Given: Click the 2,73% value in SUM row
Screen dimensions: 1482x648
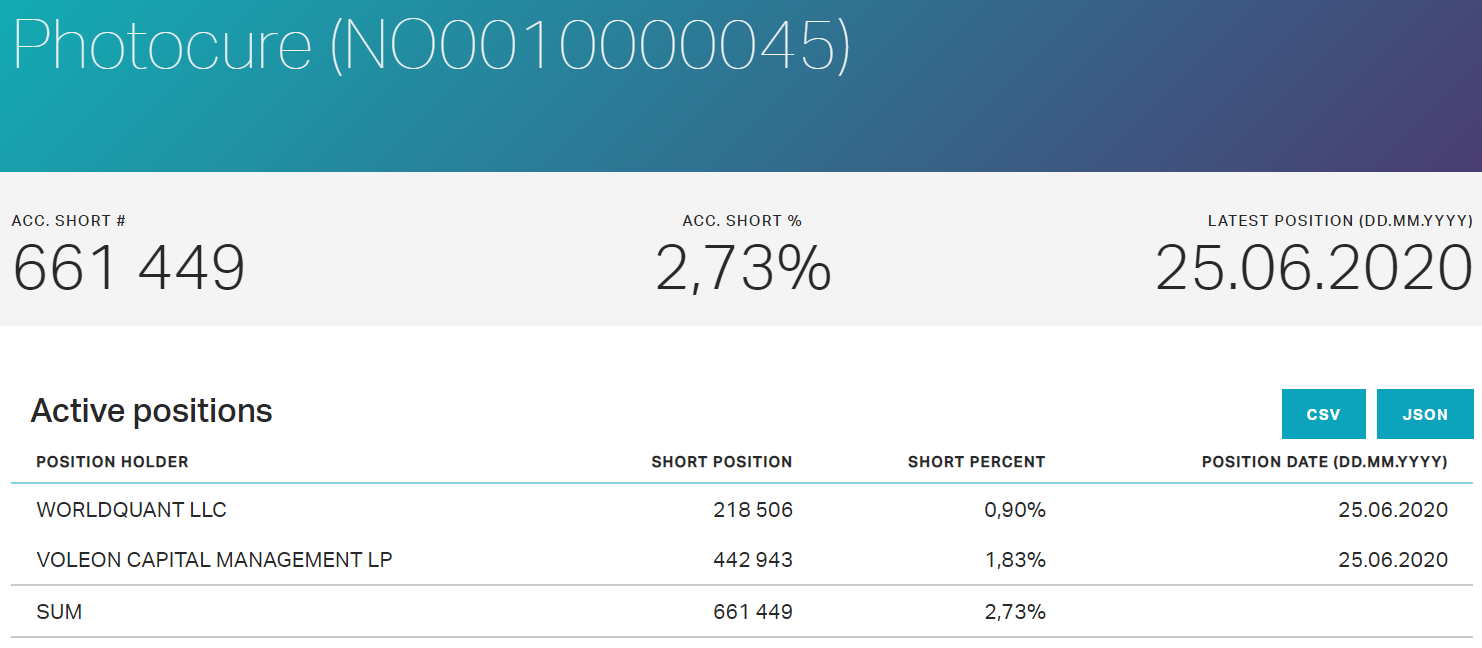Looking at the screenshot, I should (1015, 612).
